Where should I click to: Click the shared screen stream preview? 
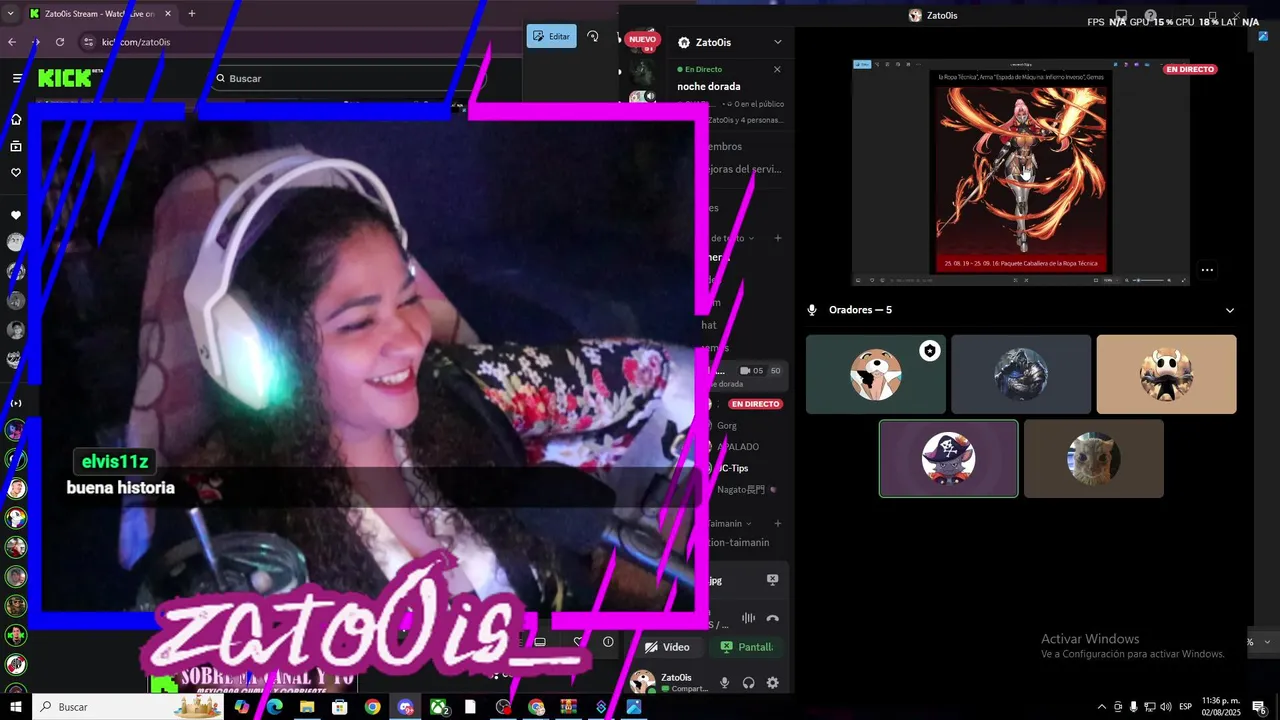pyautogui.click(x=1020, y=172)
